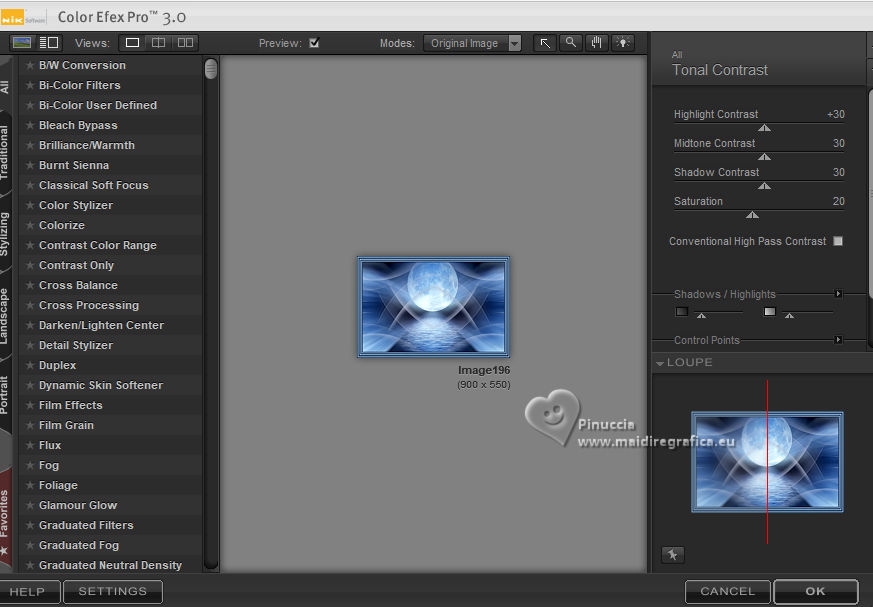Select the Contrast Color Range filter
This screenshot has height=607, width=873.
(97, 246)
